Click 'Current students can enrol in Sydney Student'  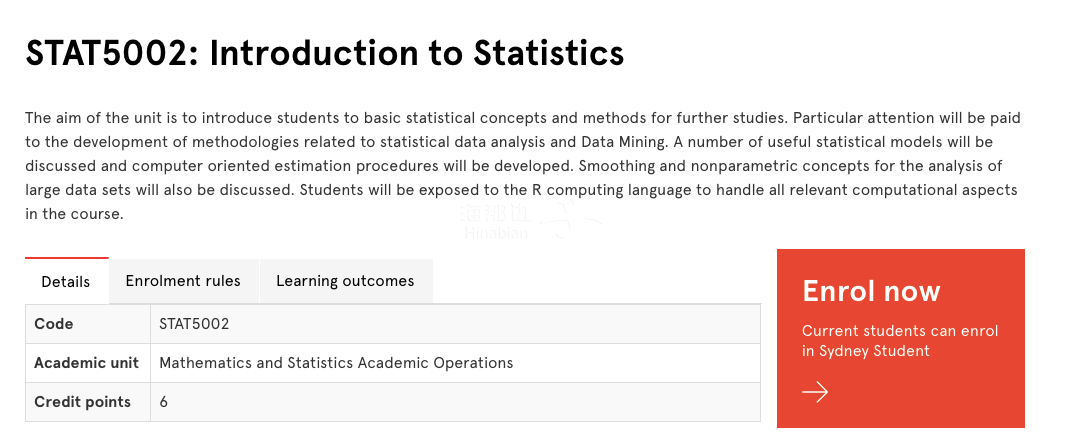(900, 341)
